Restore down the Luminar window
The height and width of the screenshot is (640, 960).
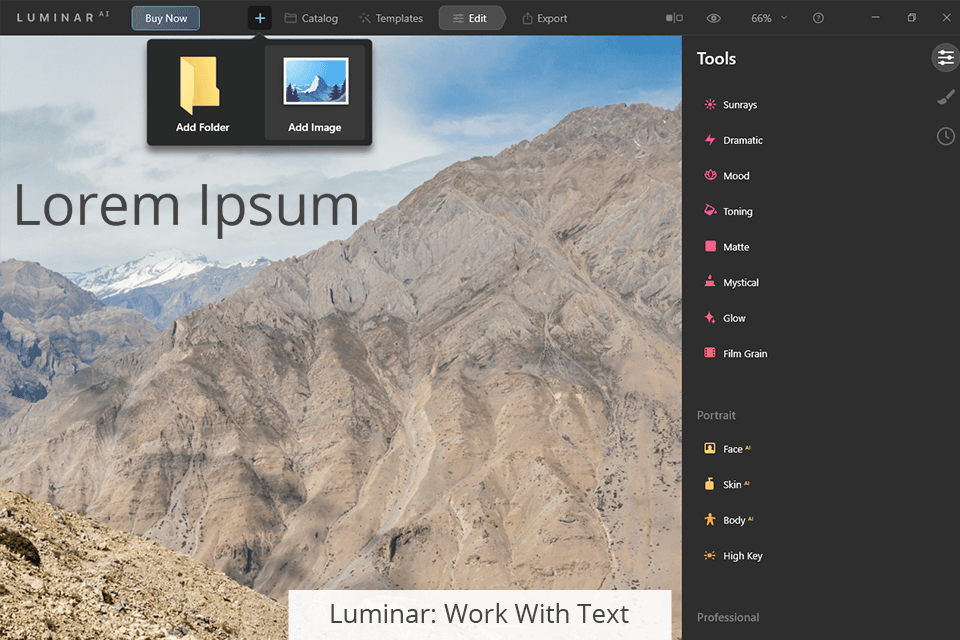pyautogui.click(x=912, y=18)
